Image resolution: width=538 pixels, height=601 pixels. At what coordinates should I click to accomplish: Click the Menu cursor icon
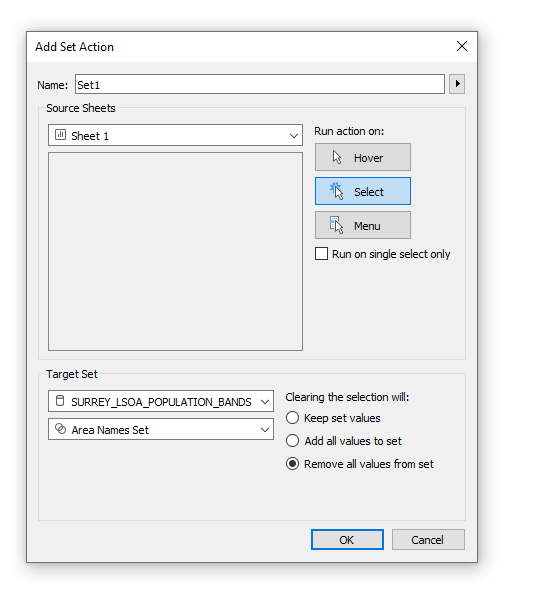(x=336, y=225)
